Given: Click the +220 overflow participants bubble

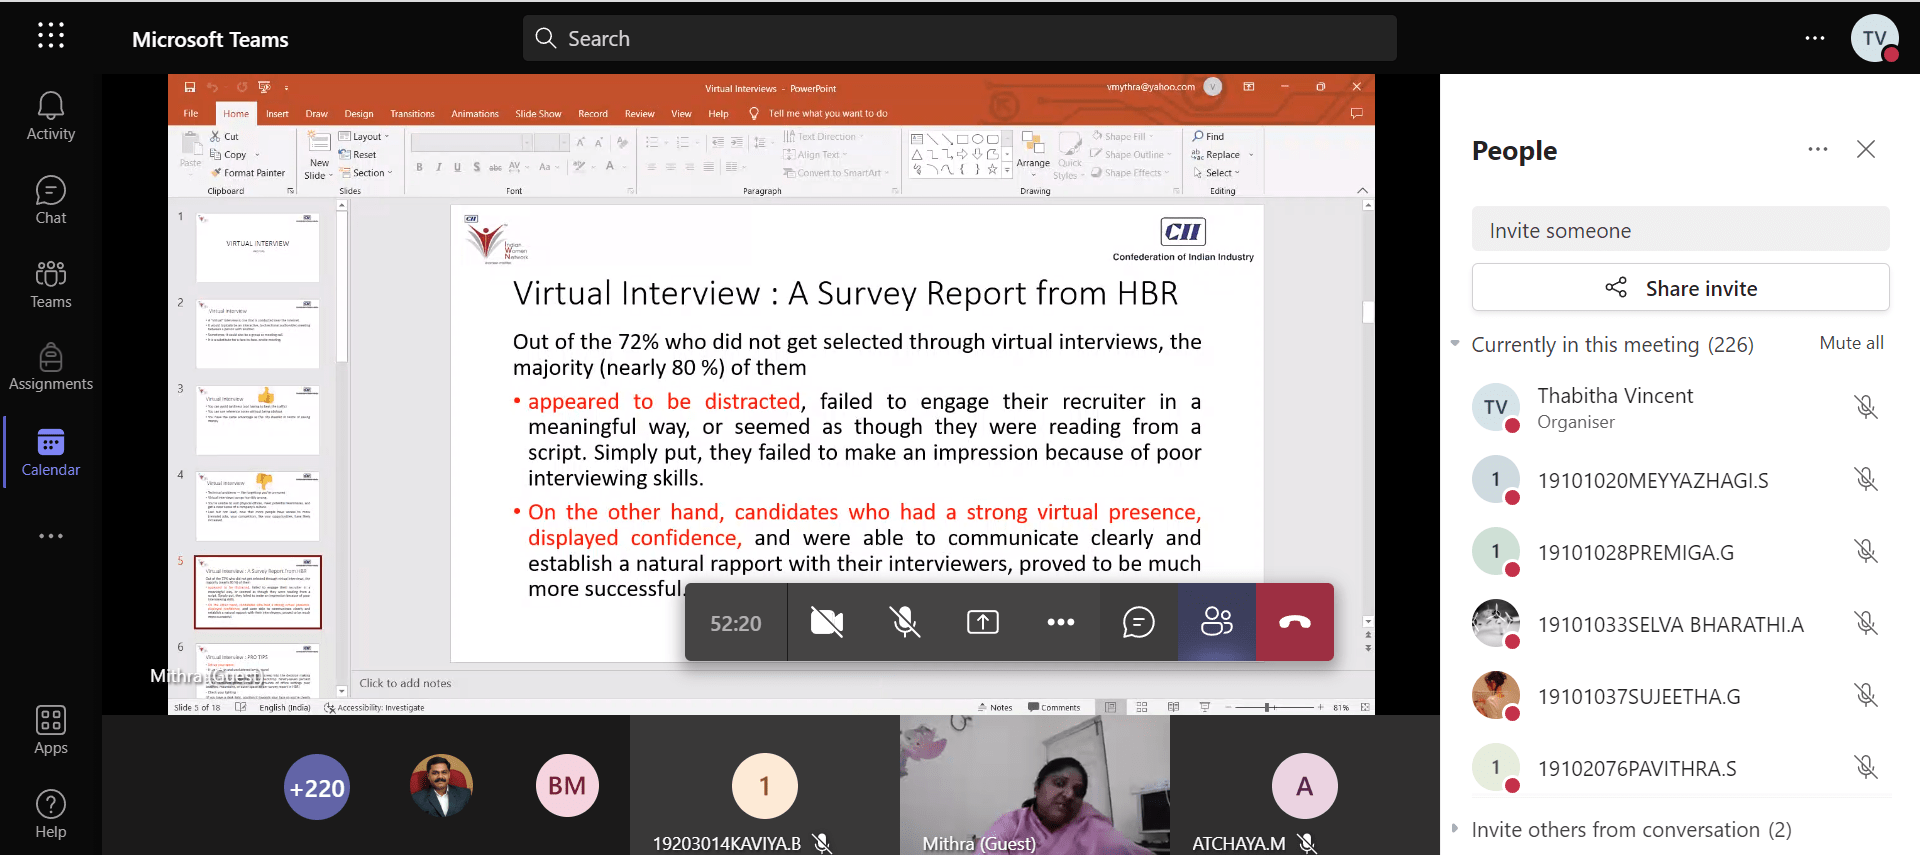Looking at the screenshot, I should 317,787.
